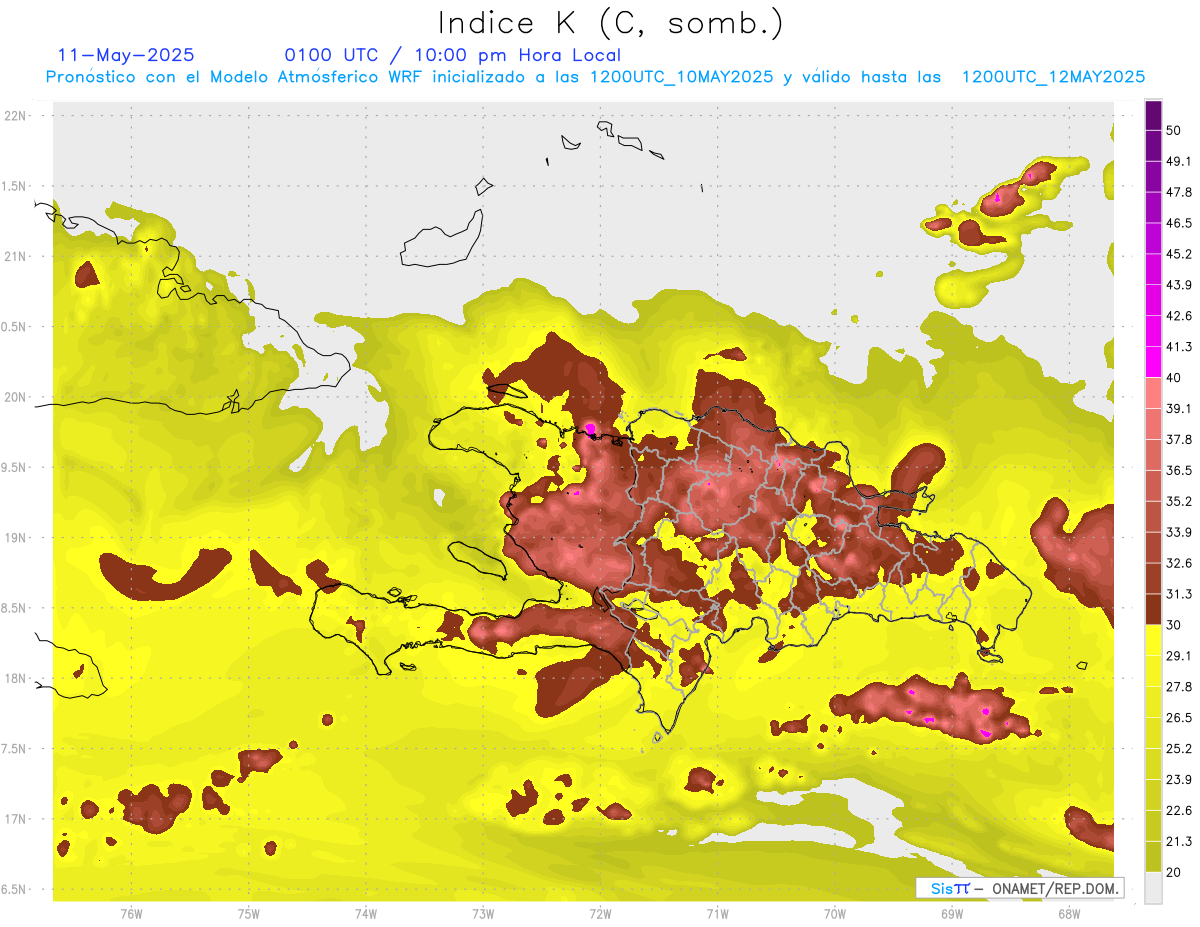Click the bright magenta colorbar segment between 40 and 41.3
Viewport: 1200px width, 927px height.
click(1153, 362)
